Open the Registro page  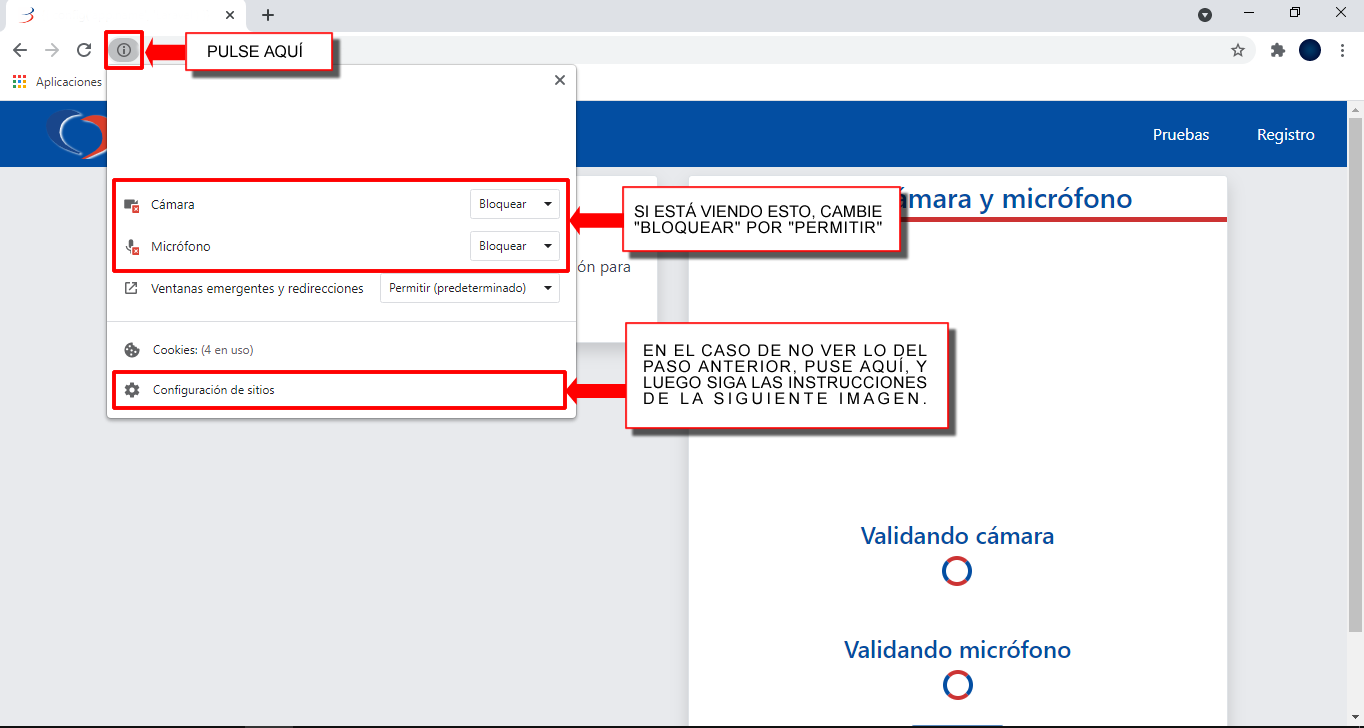click(1285, 135)
